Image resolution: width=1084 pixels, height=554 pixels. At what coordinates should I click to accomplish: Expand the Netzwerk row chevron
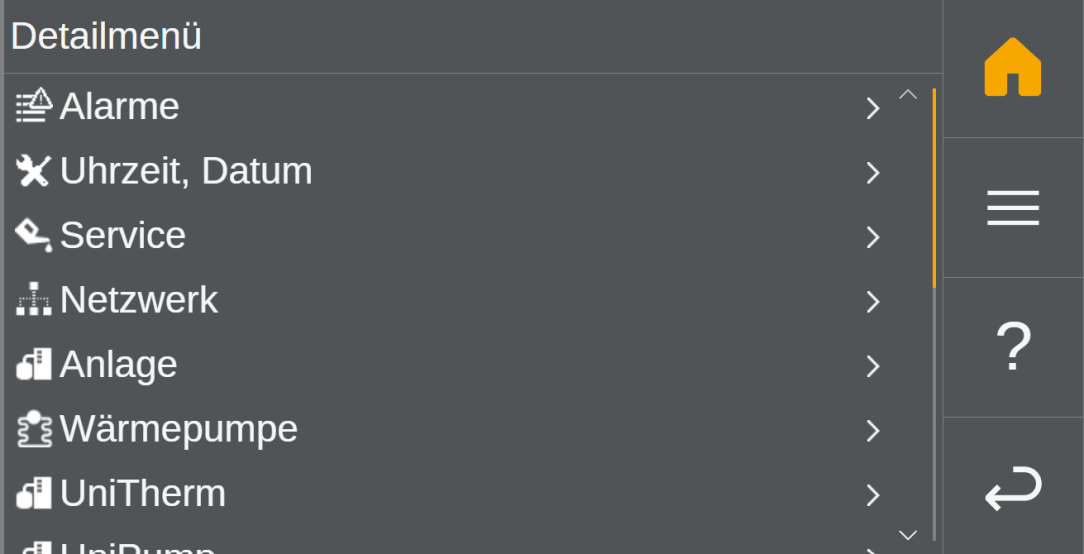click(873, 301)
